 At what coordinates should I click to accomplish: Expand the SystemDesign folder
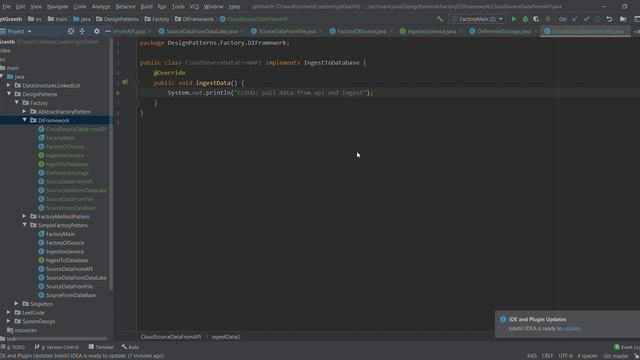click(9, 321)
